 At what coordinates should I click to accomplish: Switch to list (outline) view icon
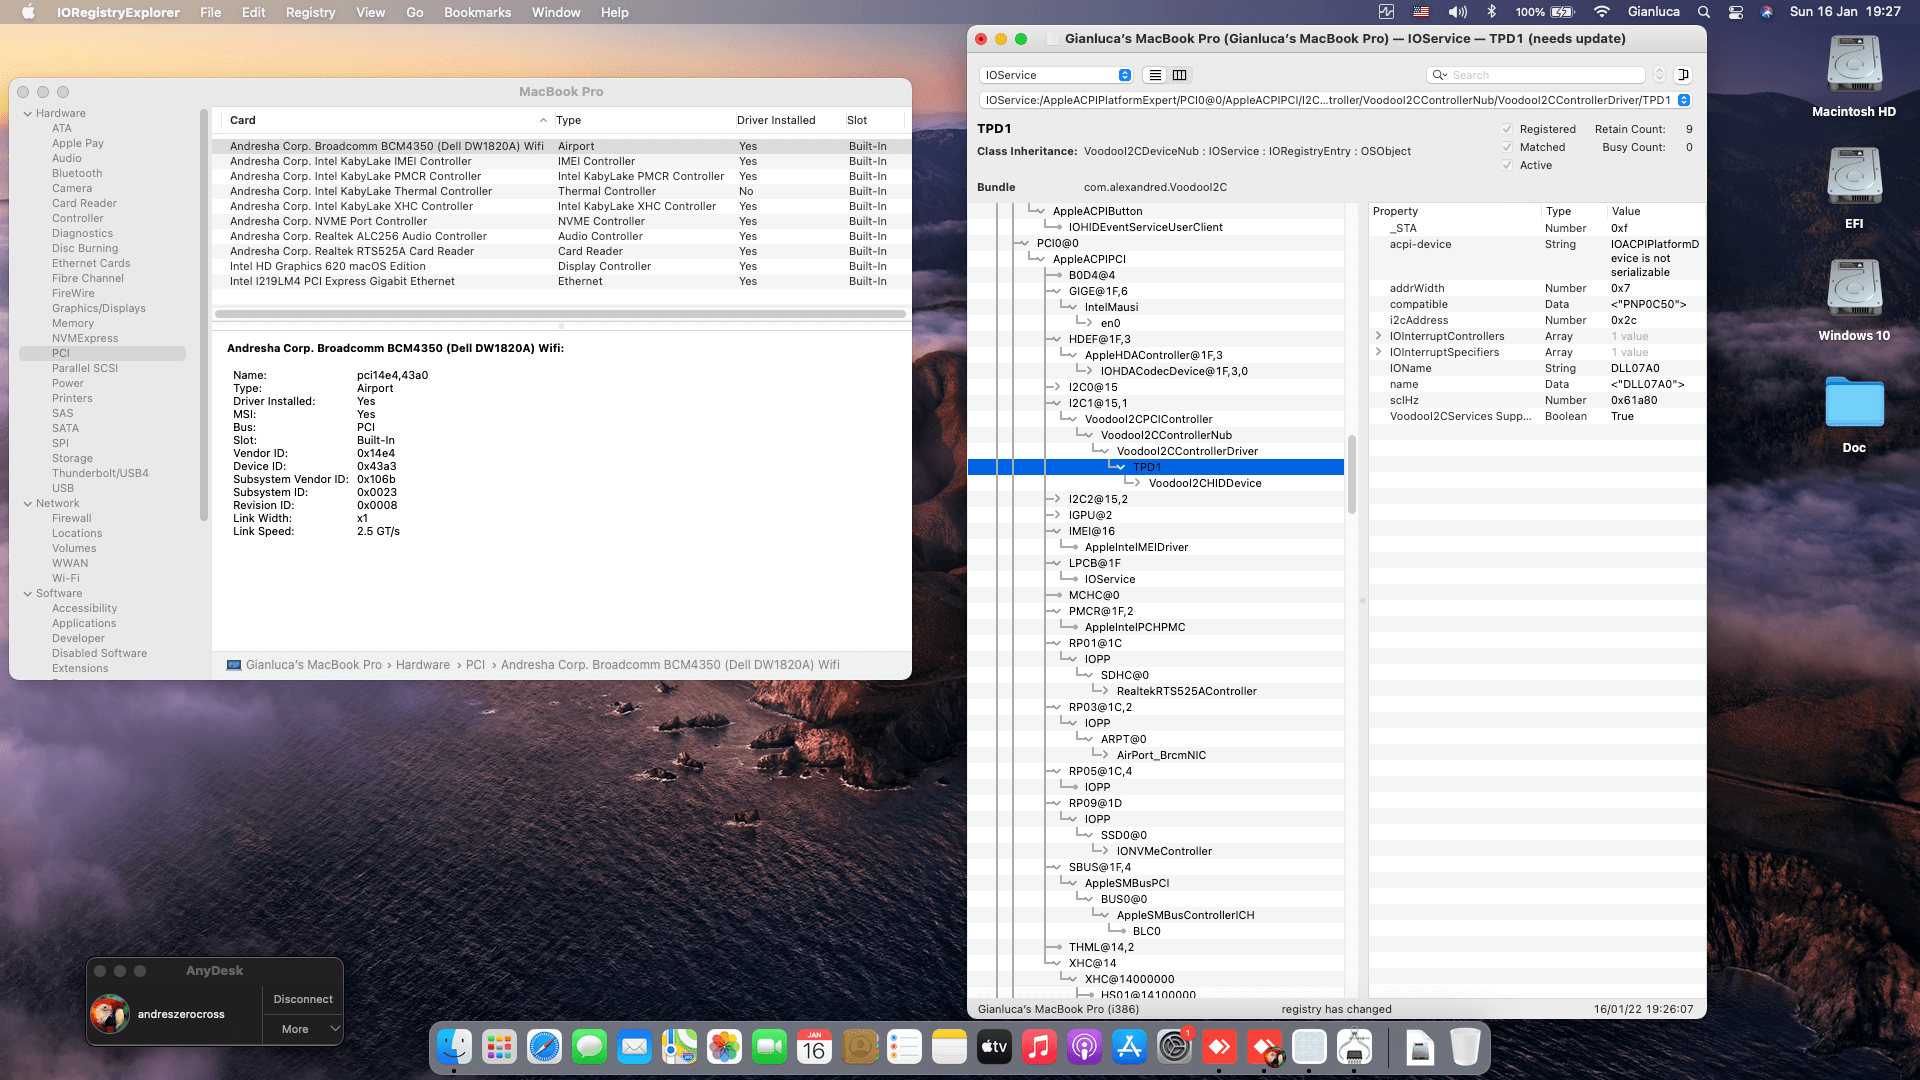pos(1155,75)
